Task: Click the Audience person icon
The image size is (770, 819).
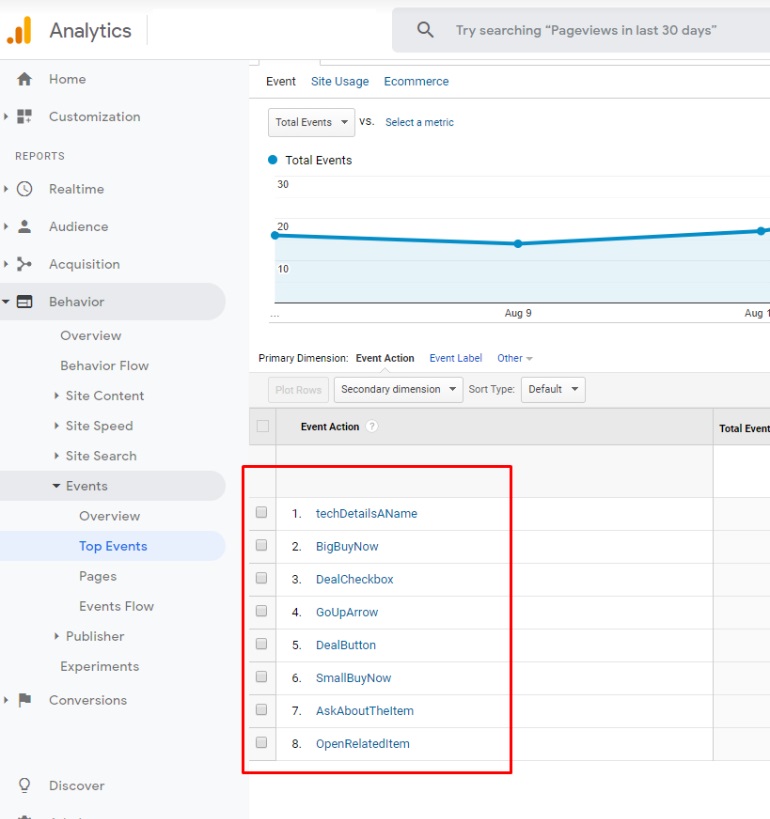Action: [25, 227]
